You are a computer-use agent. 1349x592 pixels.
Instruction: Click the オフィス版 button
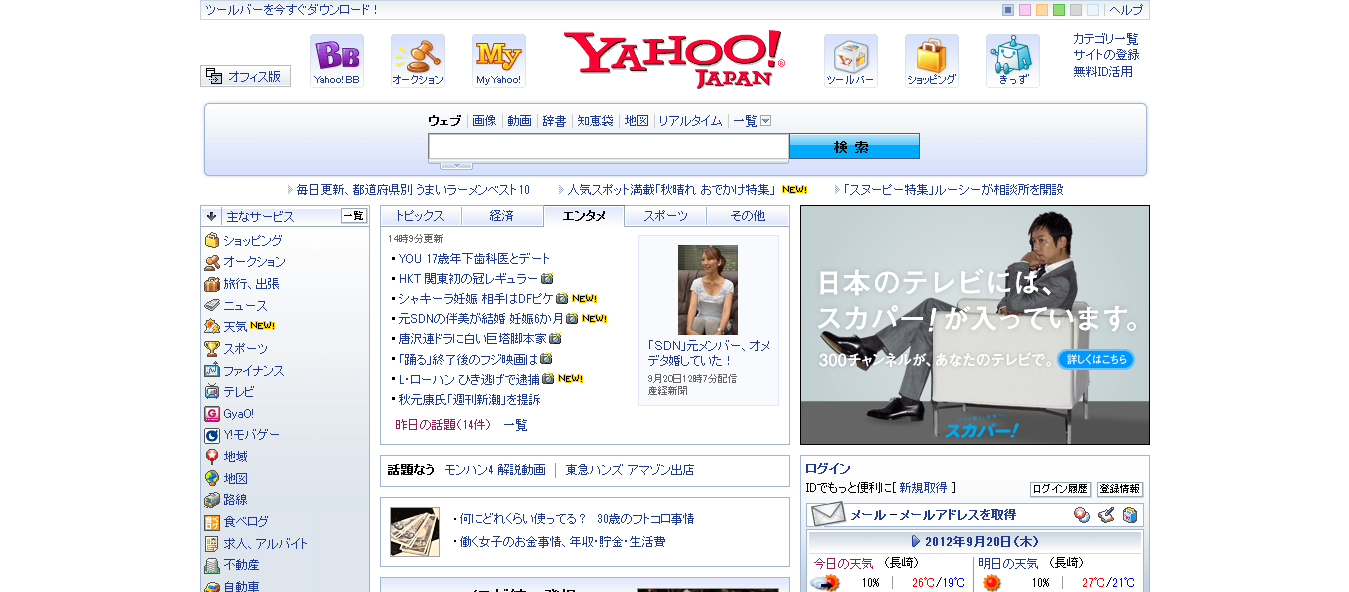[x=245, y=76]
